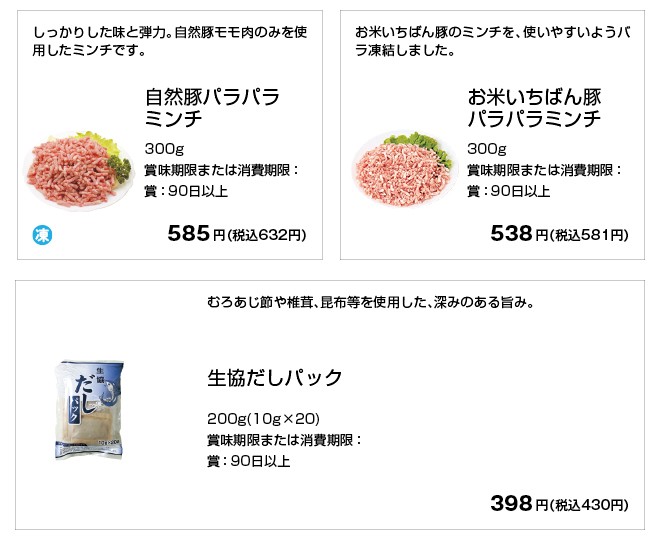Click the tax-included price 税込632円
Screen dimensions: 660x541
click(x=268, y=236)
